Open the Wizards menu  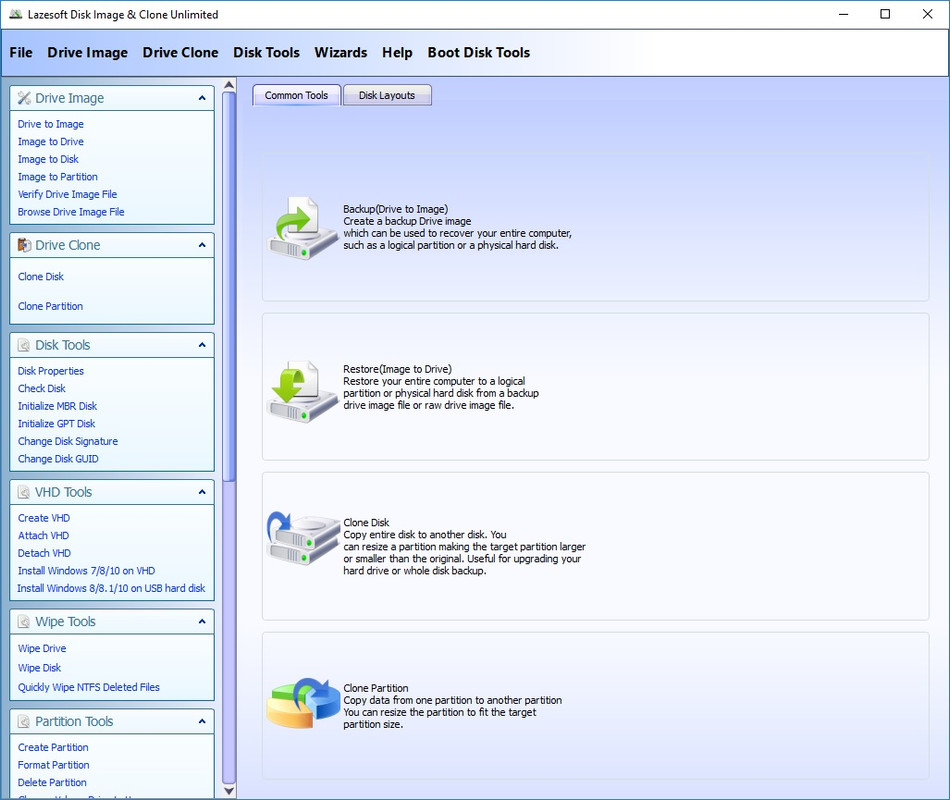[x=340, y=53]
